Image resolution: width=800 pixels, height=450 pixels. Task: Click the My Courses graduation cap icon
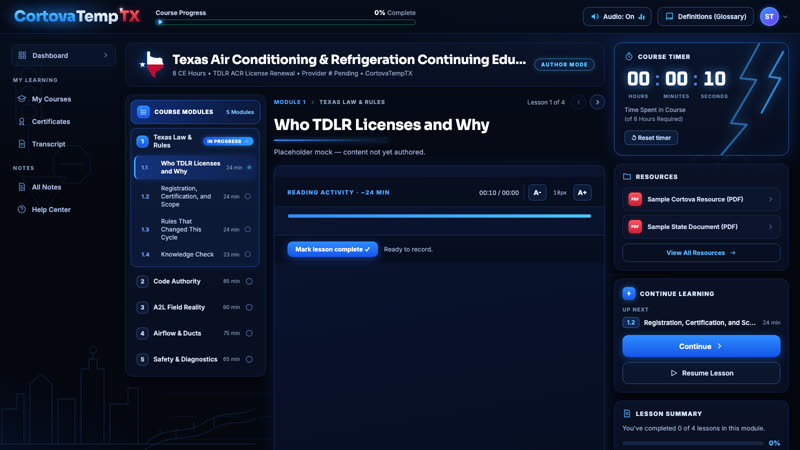(x=21, y=98)
